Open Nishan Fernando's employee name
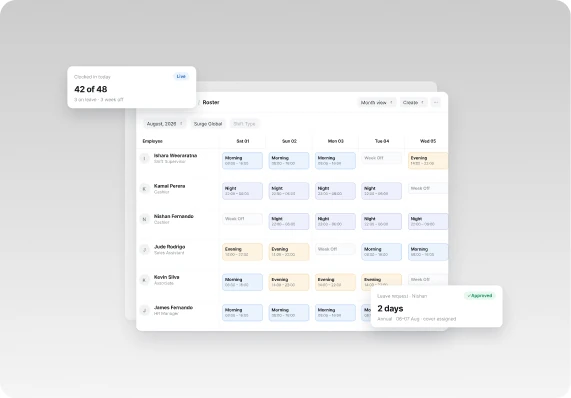This screenshot has height=398, width=571. coord(174,216)
